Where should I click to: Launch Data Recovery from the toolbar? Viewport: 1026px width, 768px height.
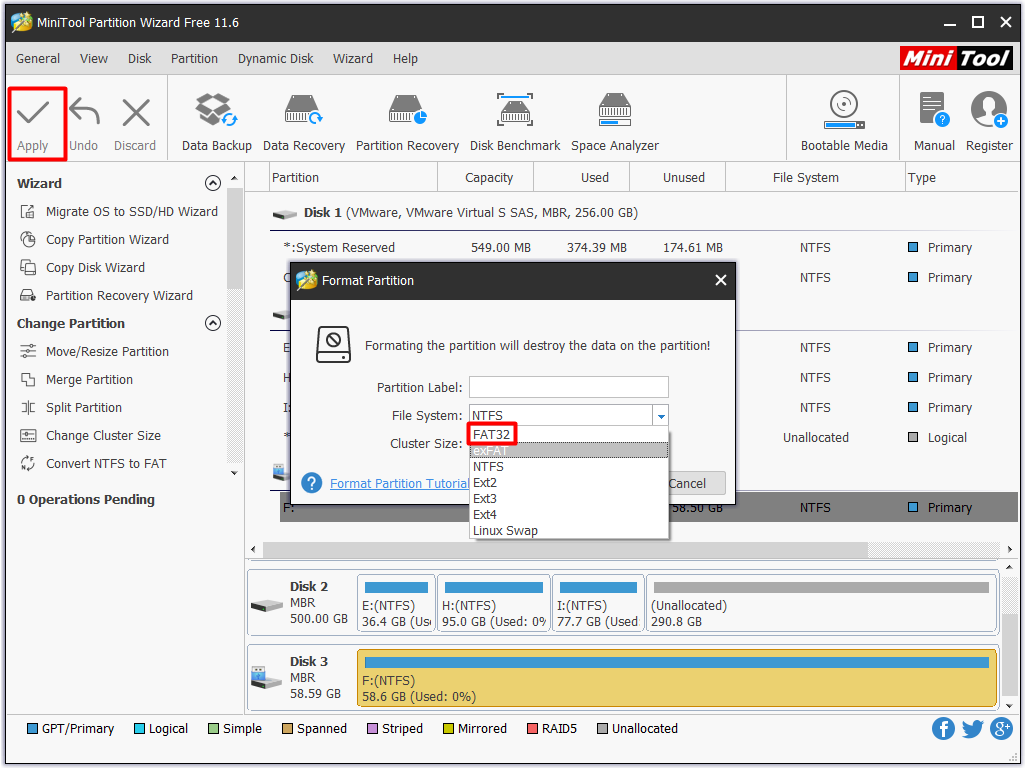tap(303, 110)
